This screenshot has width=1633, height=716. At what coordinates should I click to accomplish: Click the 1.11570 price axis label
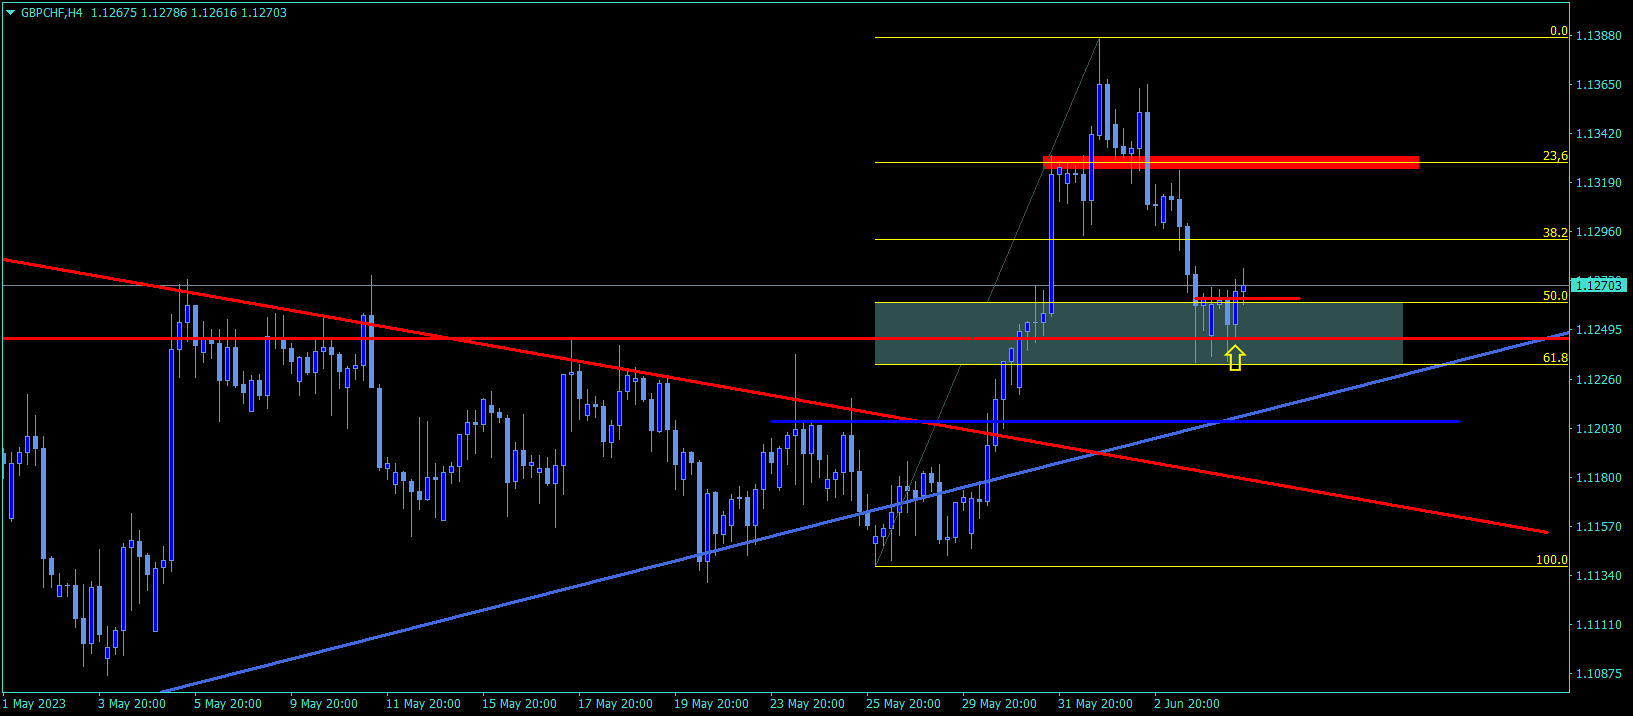click(1598, 527)
